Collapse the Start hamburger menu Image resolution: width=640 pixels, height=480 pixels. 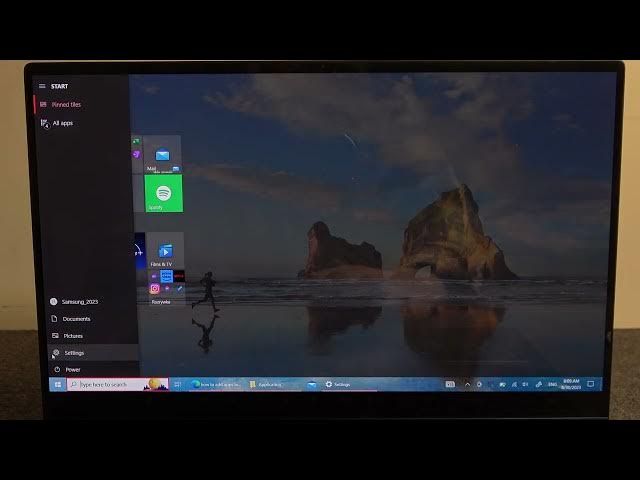(x=42, y=86)
